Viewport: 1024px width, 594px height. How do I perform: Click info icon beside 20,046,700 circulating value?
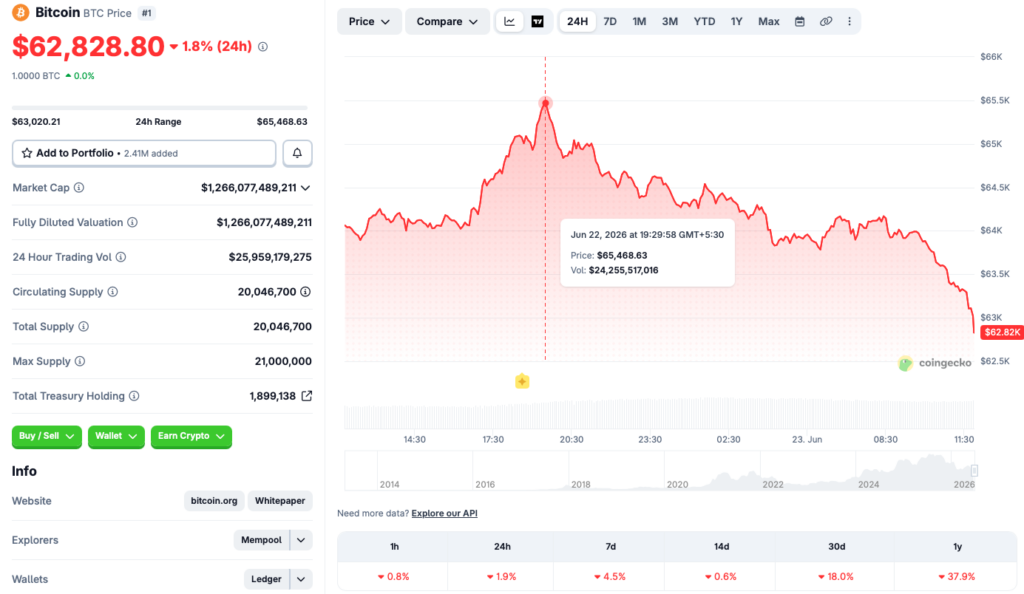306,292
